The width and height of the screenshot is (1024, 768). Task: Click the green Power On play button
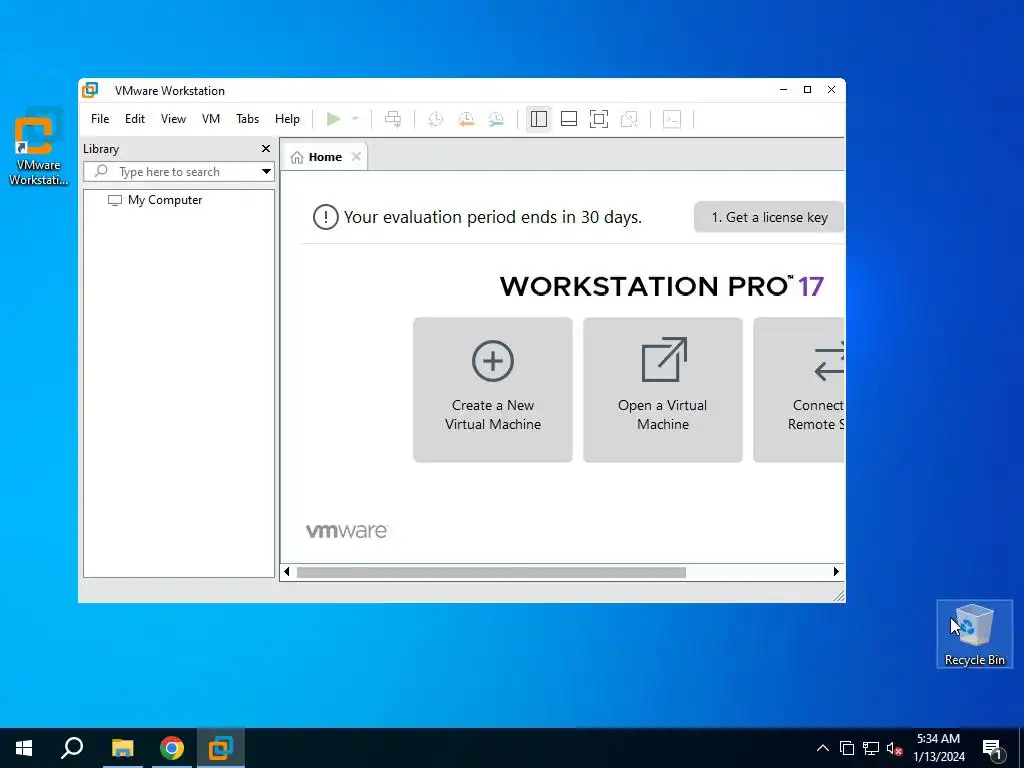tap(334, 119)
